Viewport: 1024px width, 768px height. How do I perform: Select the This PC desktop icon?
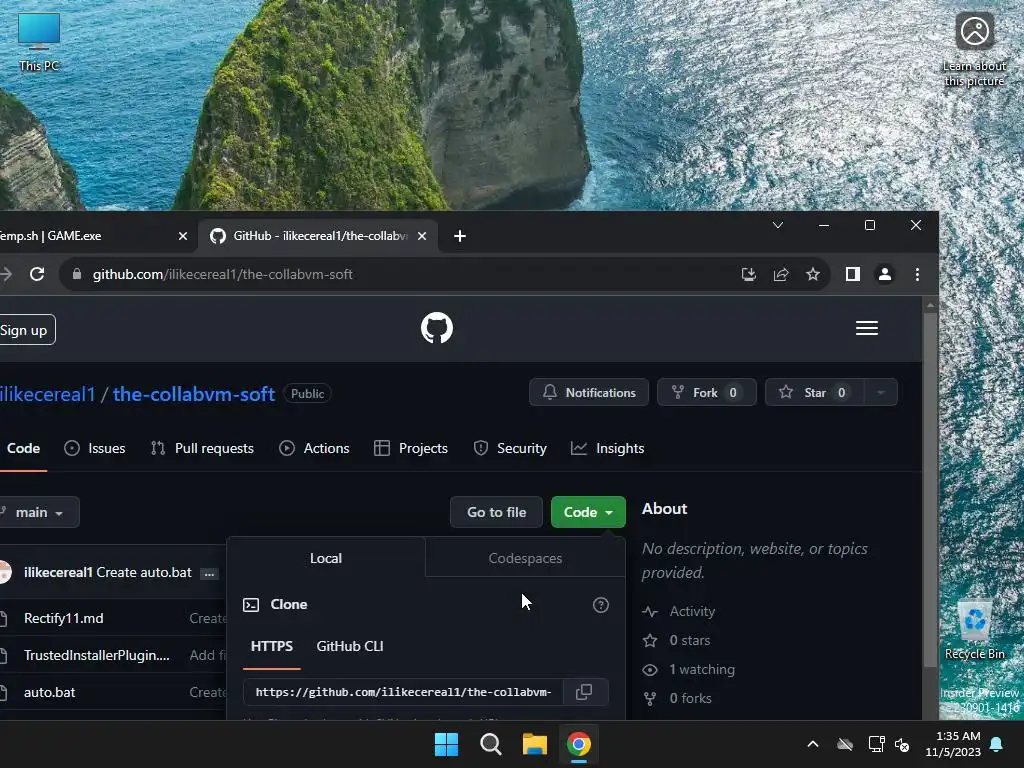[x=39, y=42]
